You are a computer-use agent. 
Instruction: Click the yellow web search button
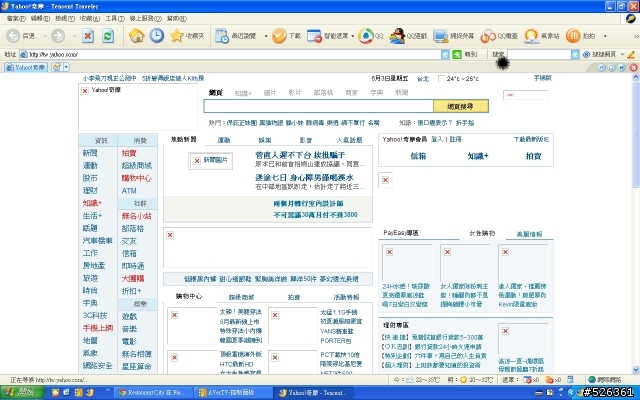tap(460, 106)
